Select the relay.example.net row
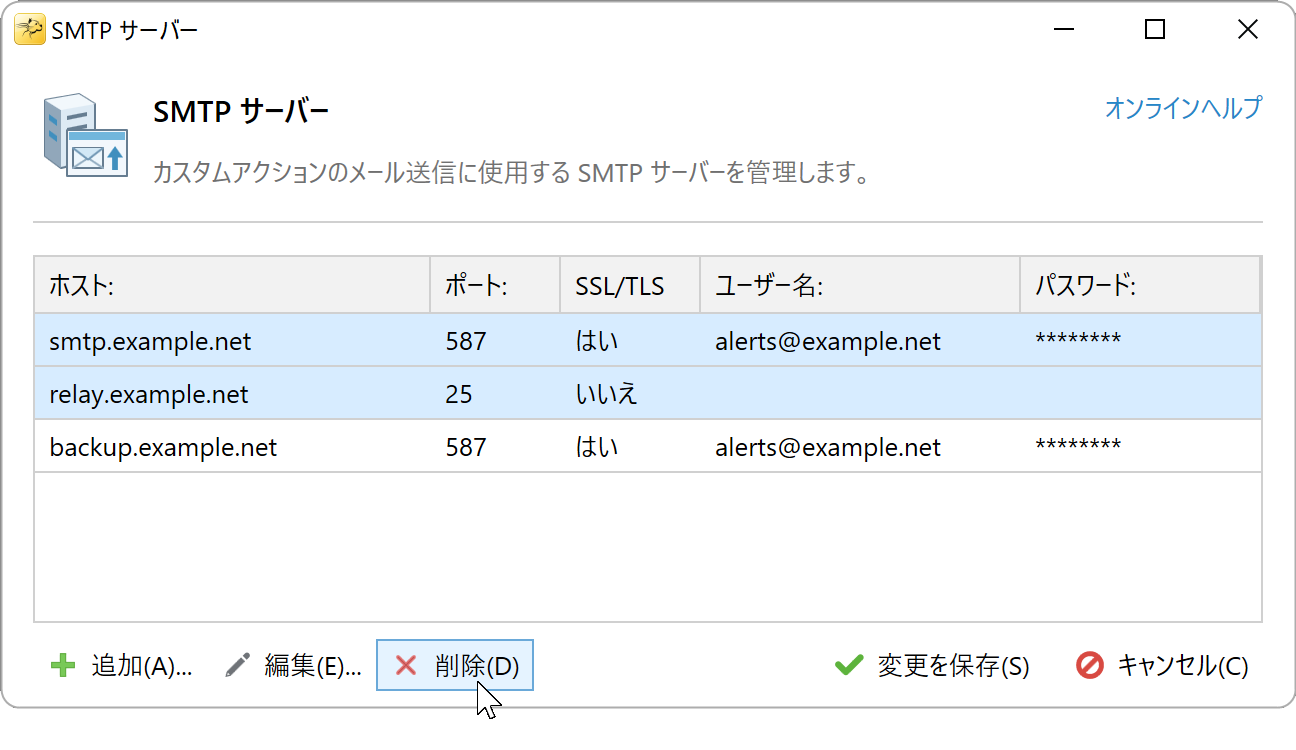Screen dimensions: 1296x750 tap(648, 394)
